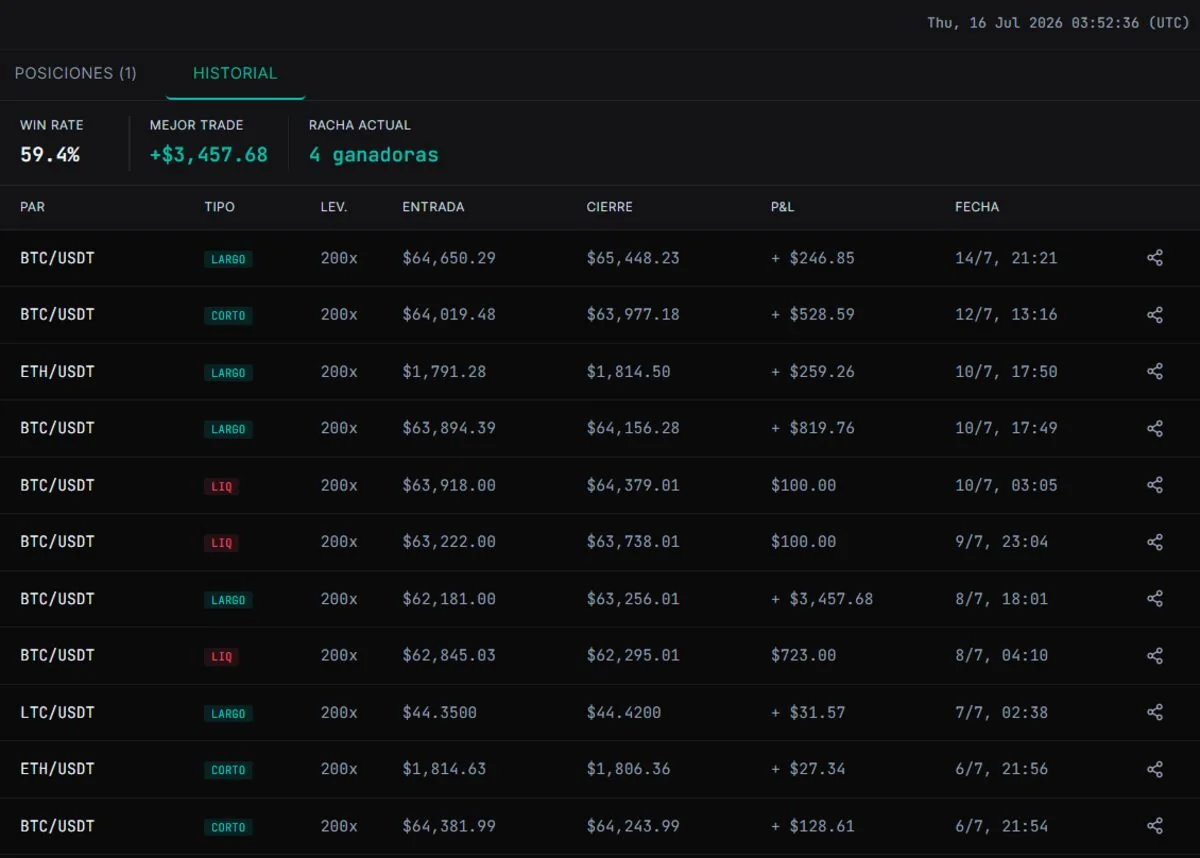Select CORTO badge on the 12/7 BTC row

(228, 316)
